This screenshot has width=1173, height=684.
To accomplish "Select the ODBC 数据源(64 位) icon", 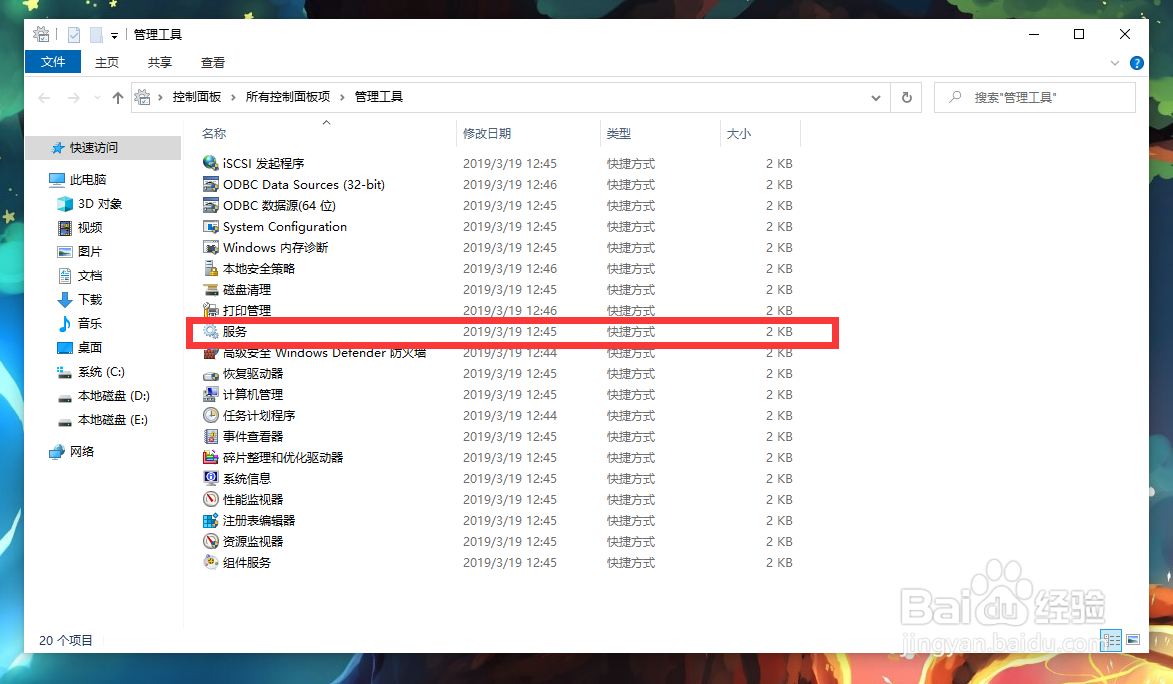I will [211, 205].
